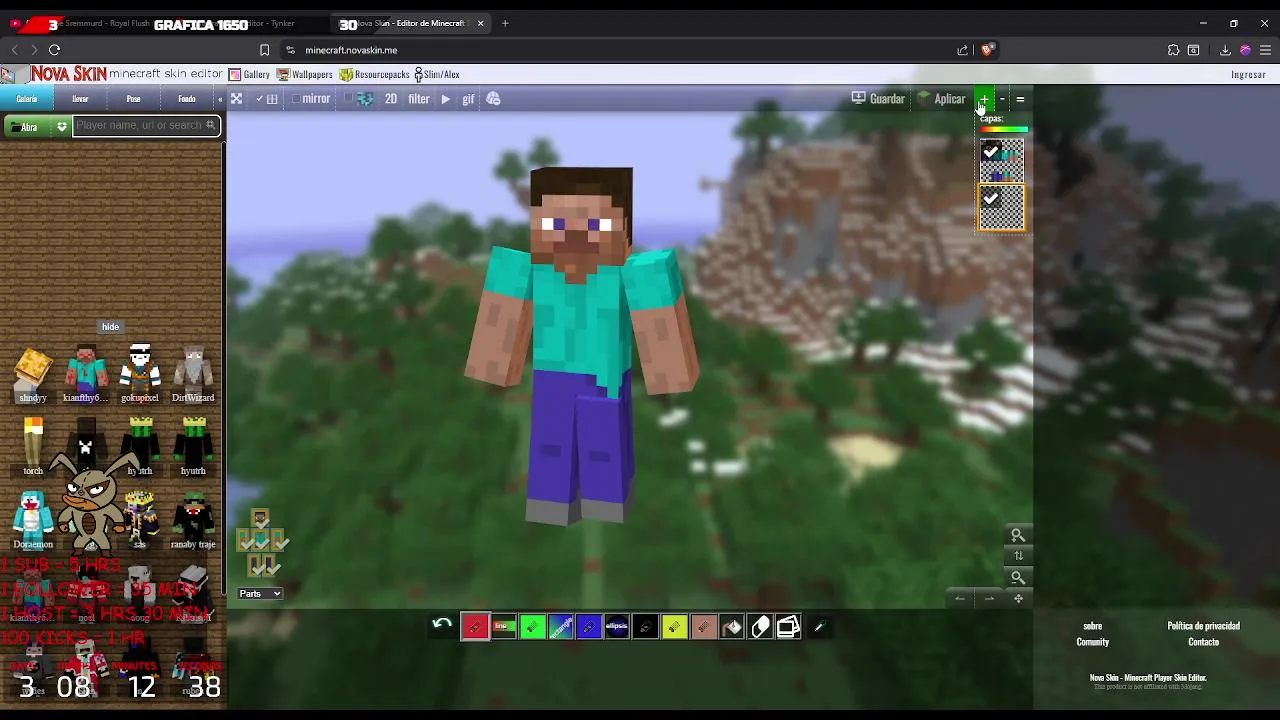Open the Galeria tab
This screenshot has width=1280, height=720.
click(27, 98)
